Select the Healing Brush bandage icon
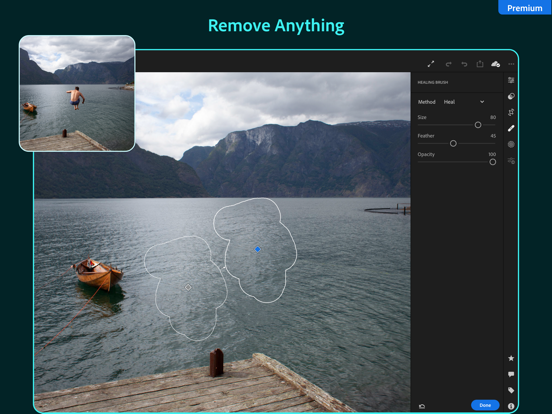This screenshot has height=414, width=552. point(511,128)
